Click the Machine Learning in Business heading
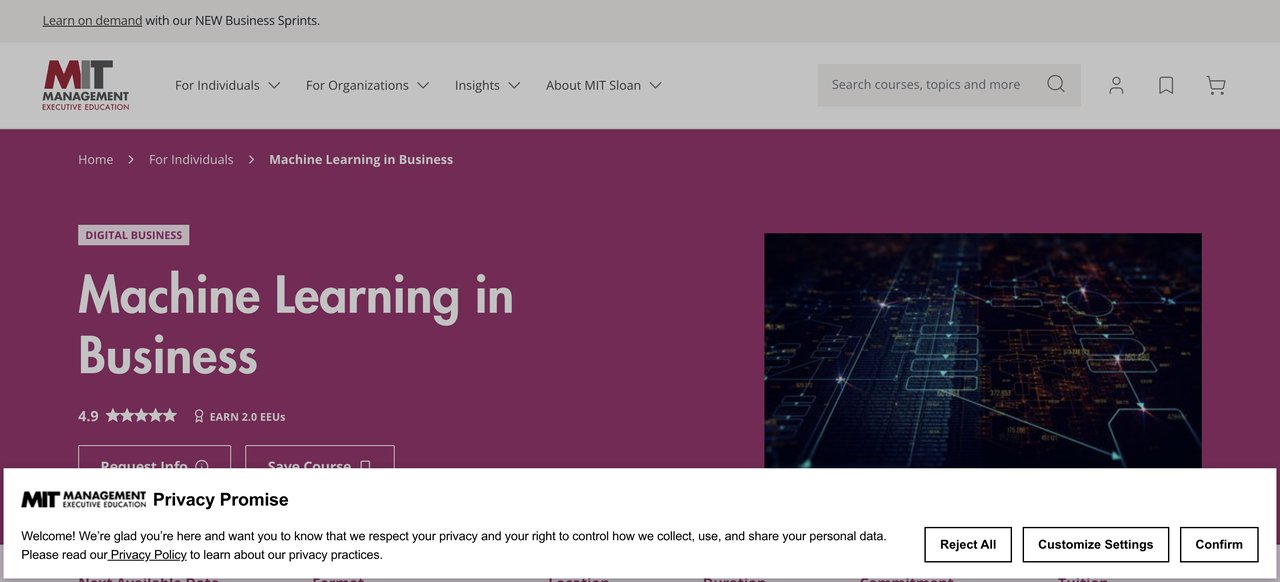The height and width of the screenshot is (582, 1280). [x=296, y=325]
